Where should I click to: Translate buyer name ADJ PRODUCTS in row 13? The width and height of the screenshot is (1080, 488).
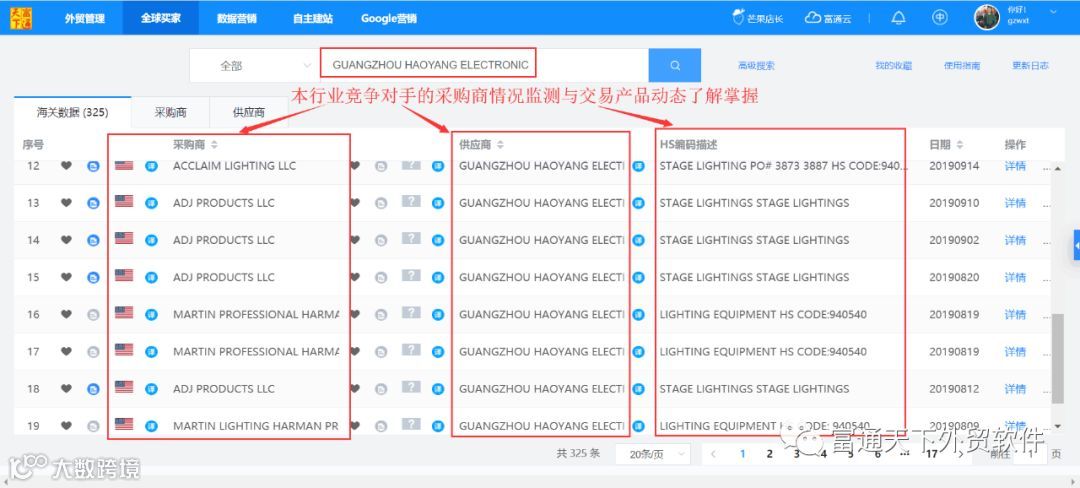(152, 203)
